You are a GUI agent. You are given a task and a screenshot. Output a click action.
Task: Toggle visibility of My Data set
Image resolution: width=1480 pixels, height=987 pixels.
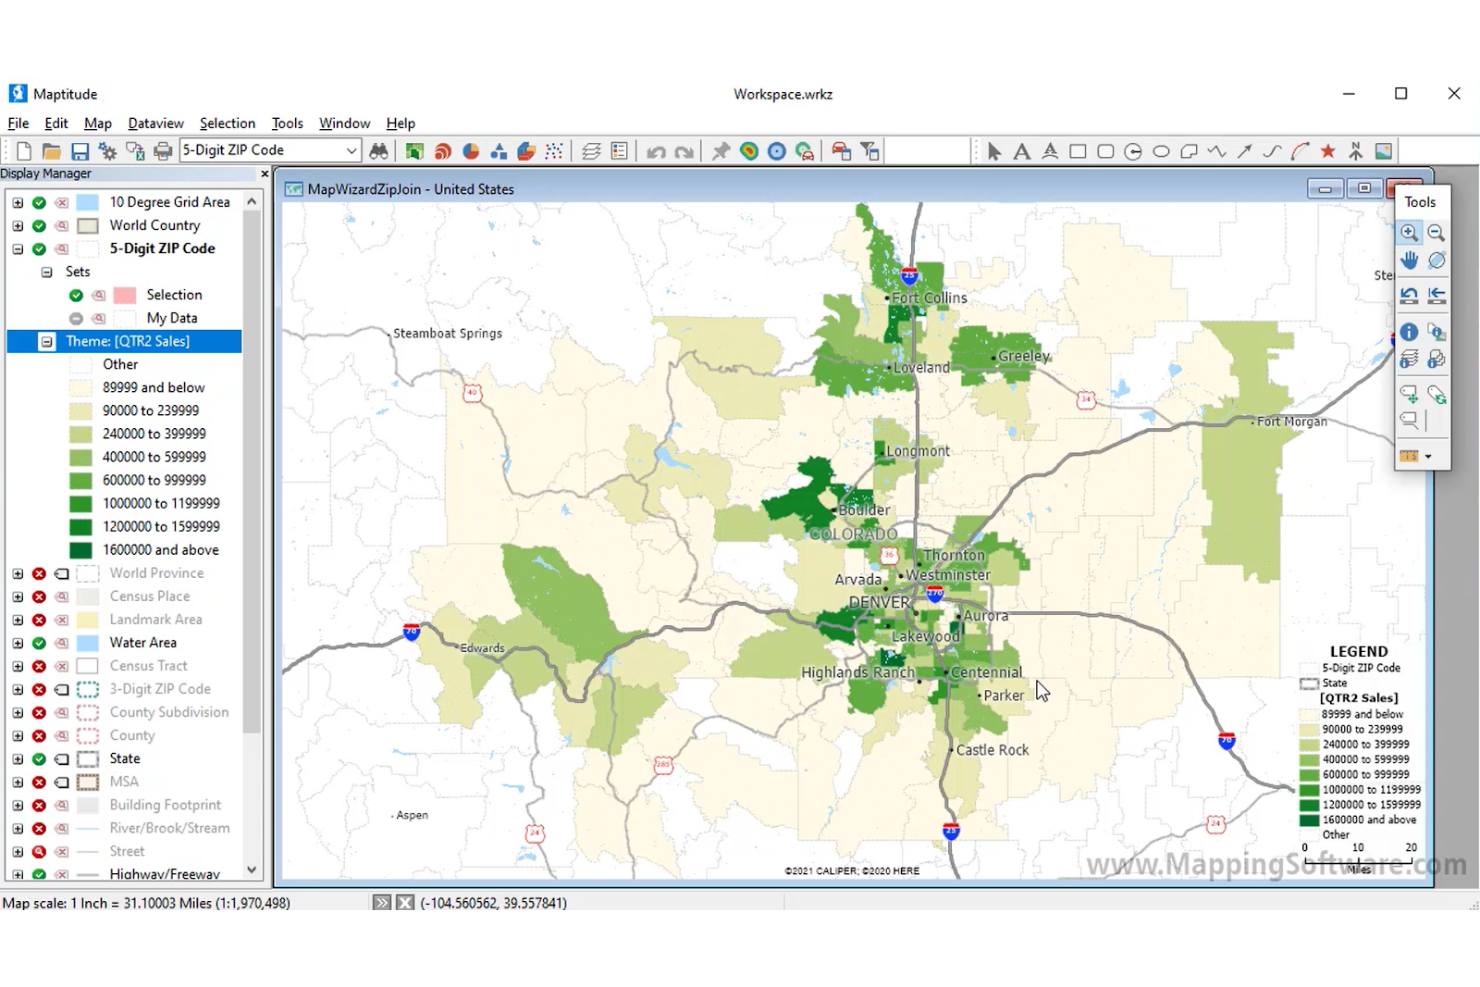pos(76,318)
